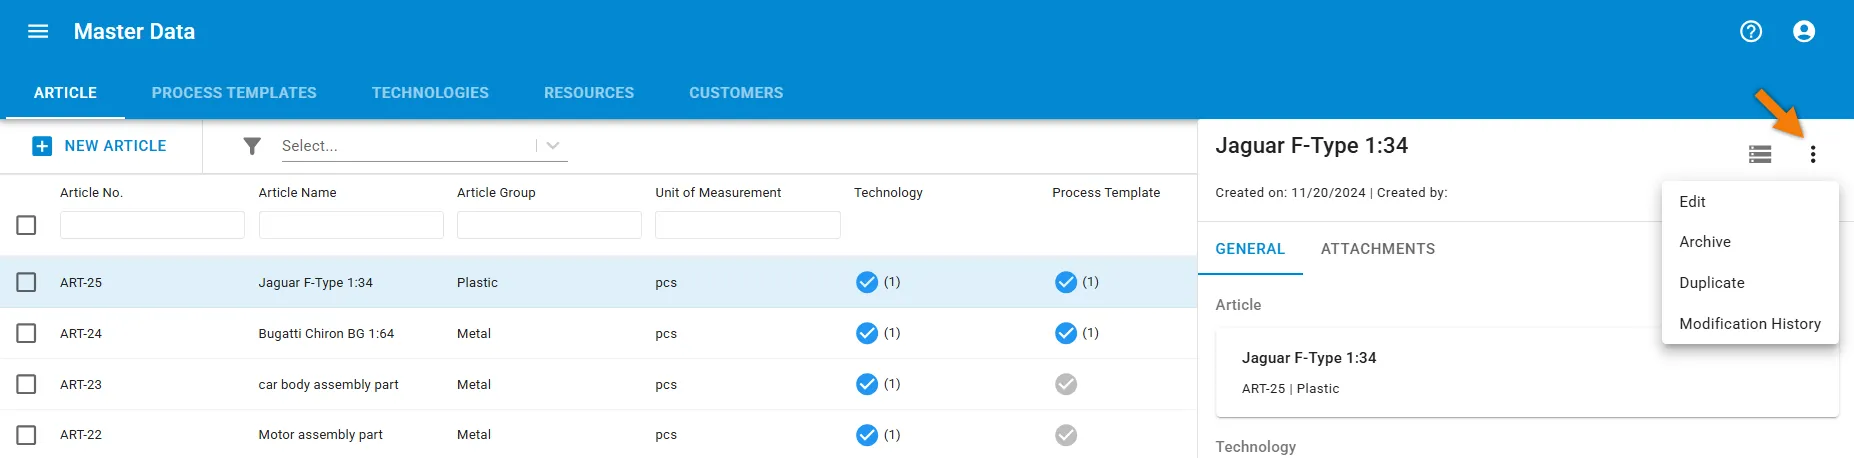This screenshot has width=1854, height=458.
Task: Open the Jaguar F-Type article card
Action: pos(1527,372)
